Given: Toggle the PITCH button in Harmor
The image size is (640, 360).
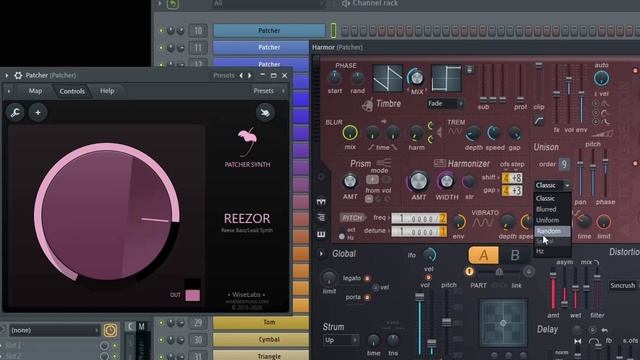Looking at the screenshot, I should [352, 218].
